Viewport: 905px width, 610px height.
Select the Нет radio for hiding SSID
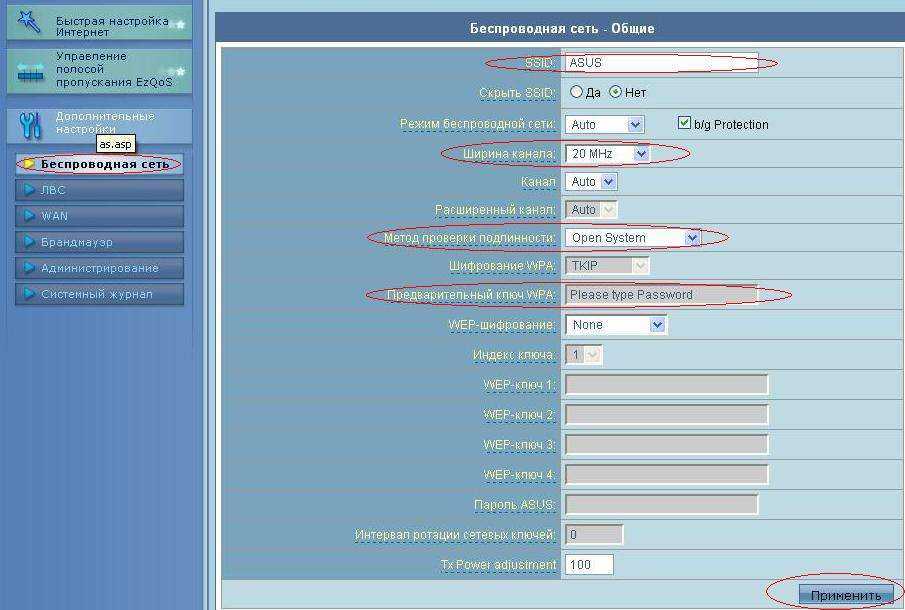(x=616, y=92)
